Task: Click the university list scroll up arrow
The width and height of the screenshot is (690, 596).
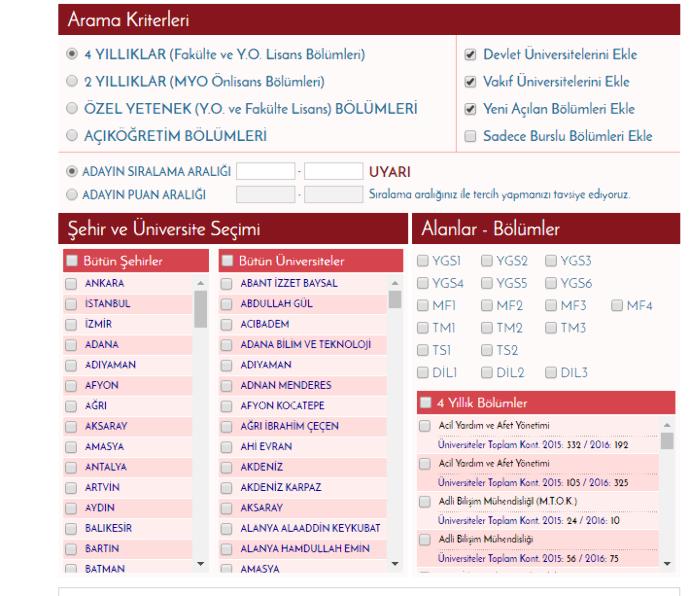Action: 395,283
